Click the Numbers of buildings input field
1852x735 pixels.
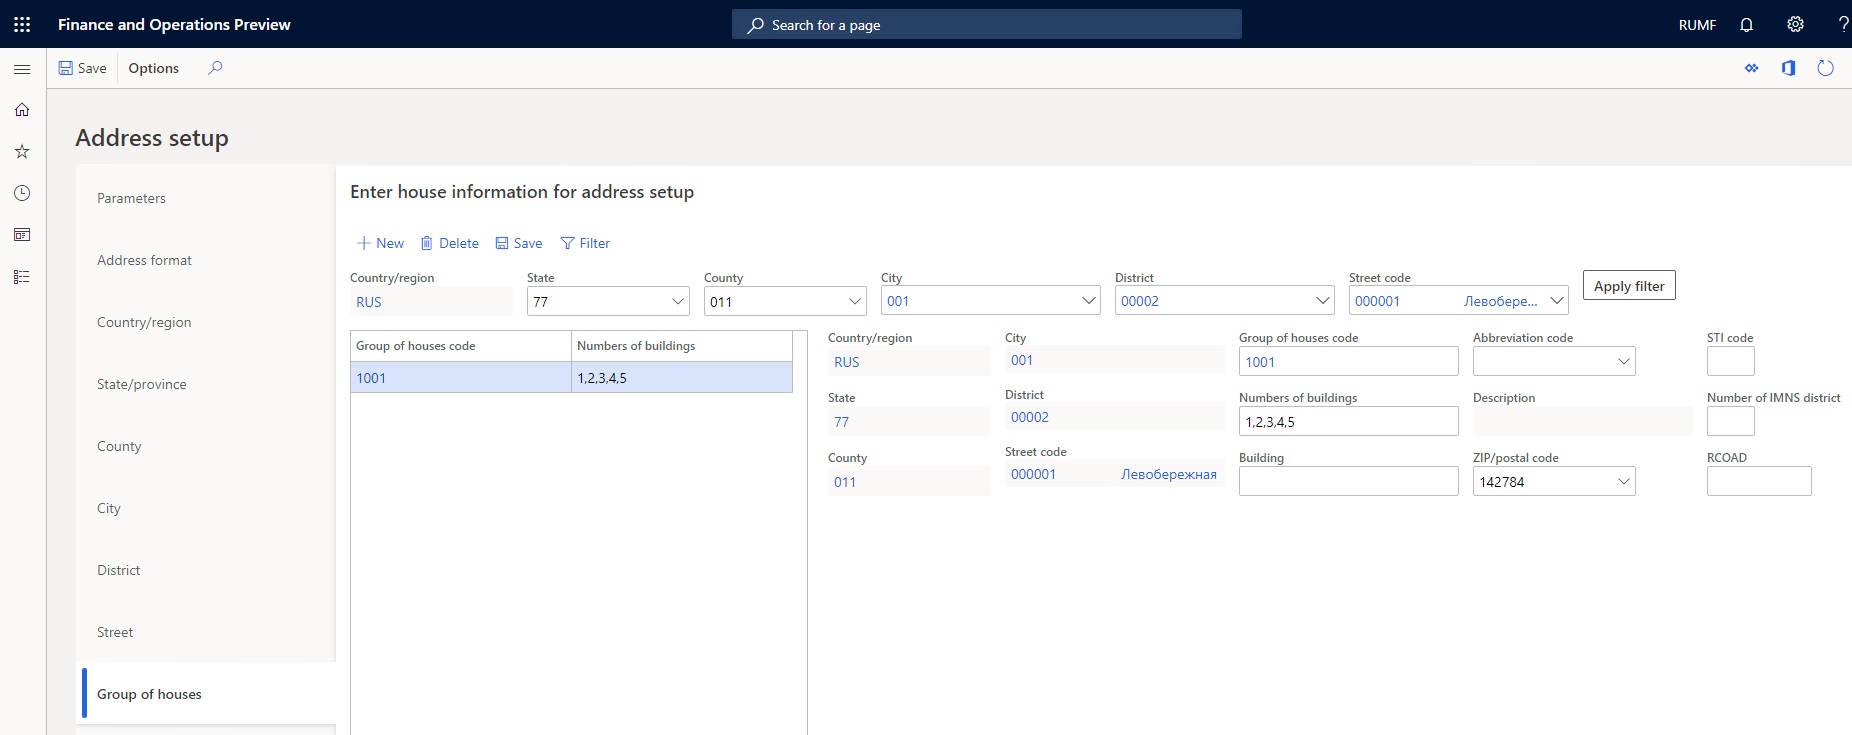(x=1348, y=421)
